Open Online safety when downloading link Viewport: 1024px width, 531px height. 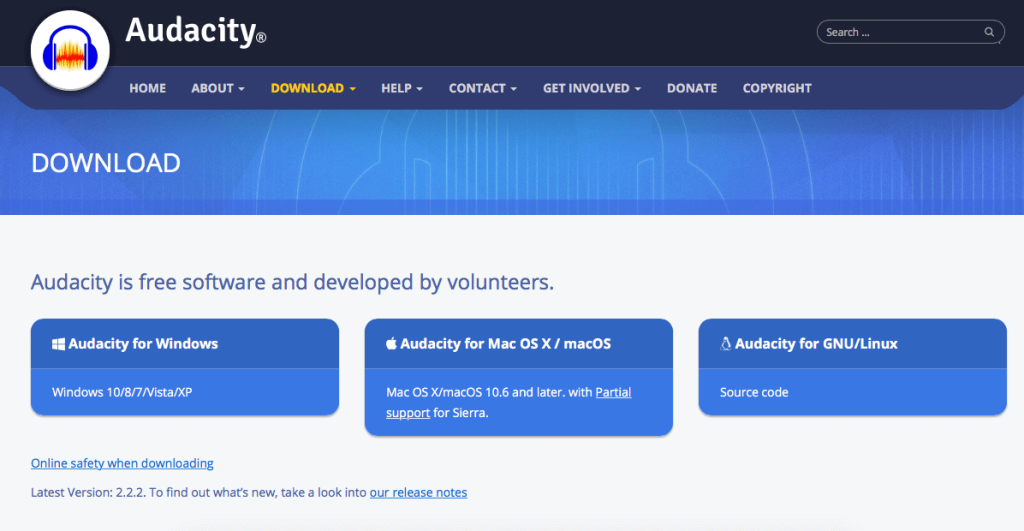[122, 463]
